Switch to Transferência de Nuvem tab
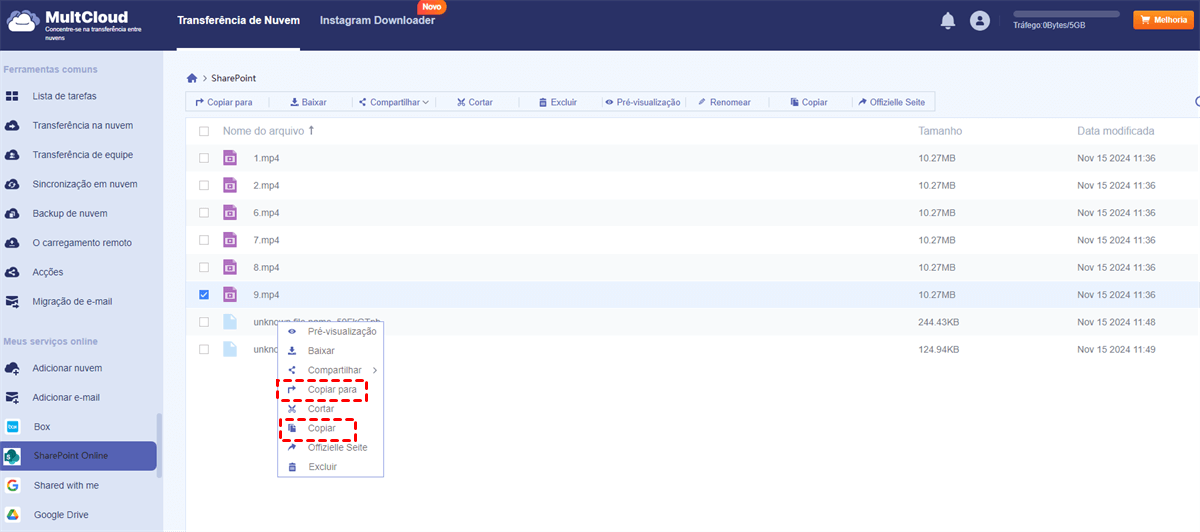 pyautogui.click(x=238, y=20)
